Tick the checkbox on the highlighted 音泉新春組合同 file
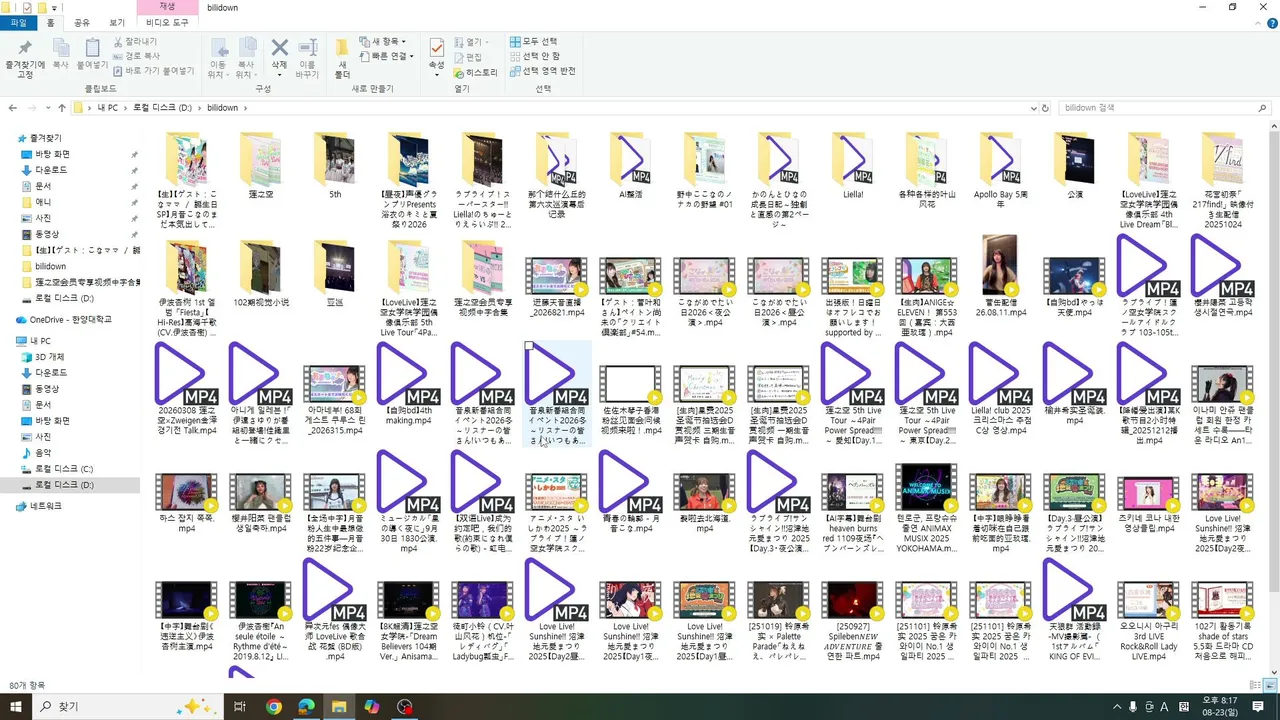The image size is (1280, 720). (x=529, y=346)
